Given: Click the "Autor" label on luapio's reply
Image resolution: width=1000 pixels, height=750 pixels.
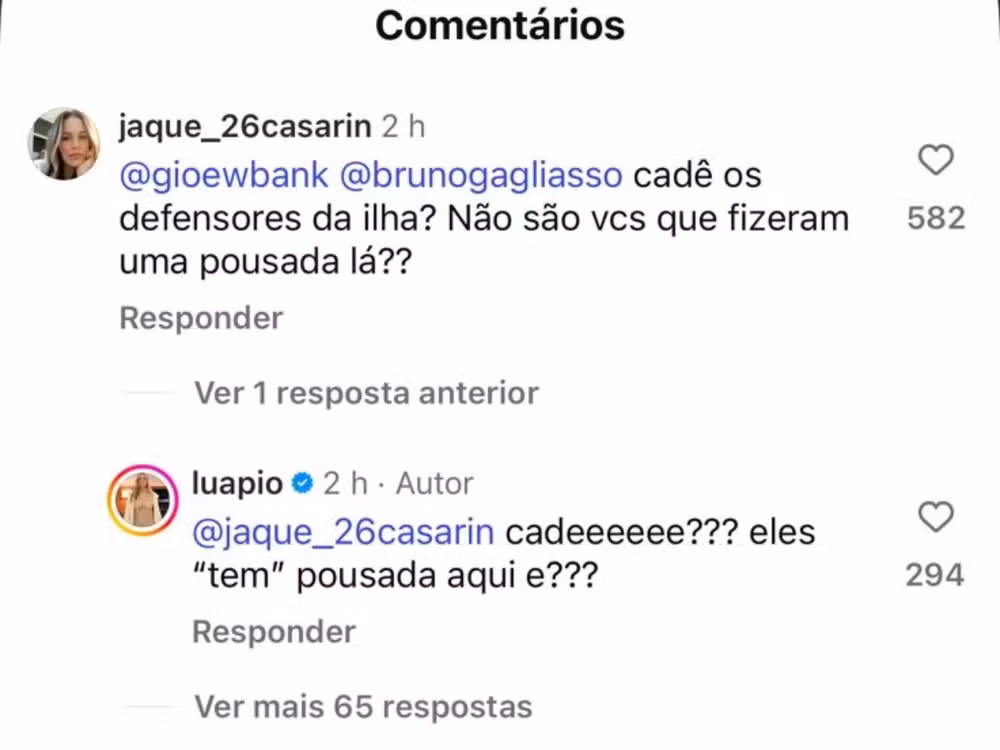Looking at the screenshot, I should 435,484.
